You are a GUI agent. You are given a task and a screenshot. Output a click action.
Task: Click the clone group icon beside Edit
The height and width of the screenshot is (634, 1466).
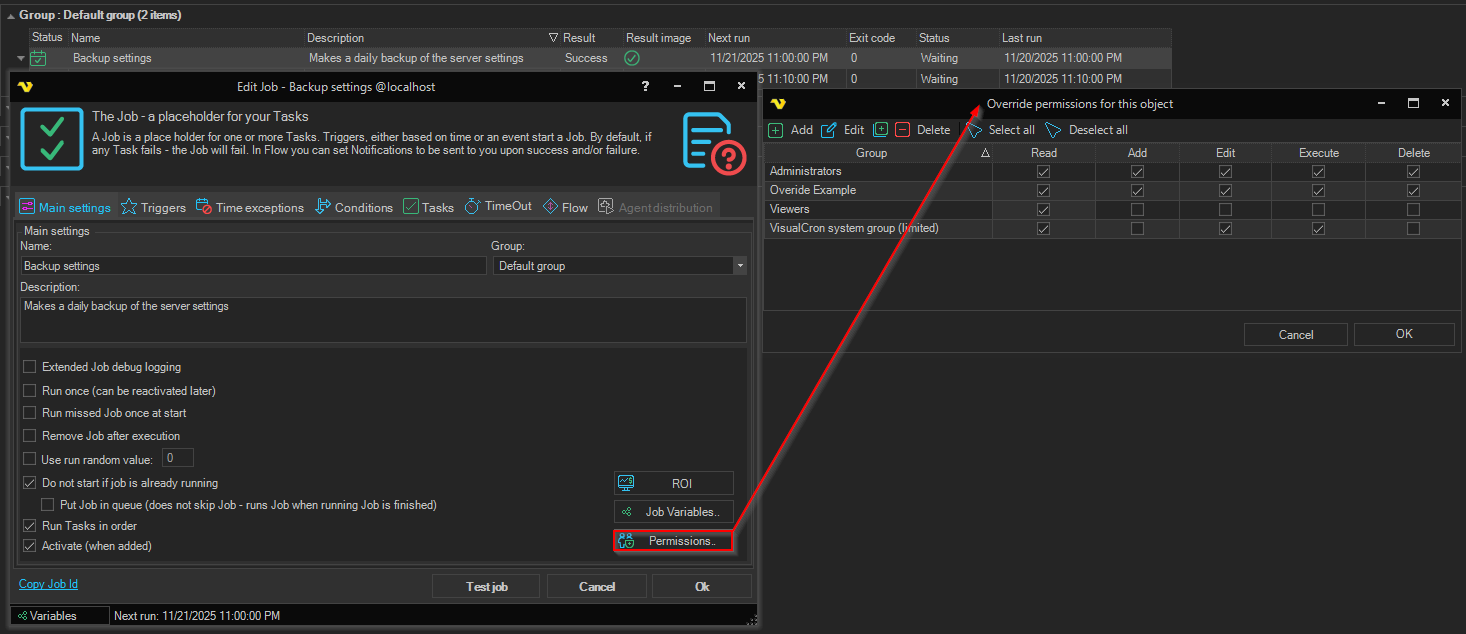(x=880, y=130)
